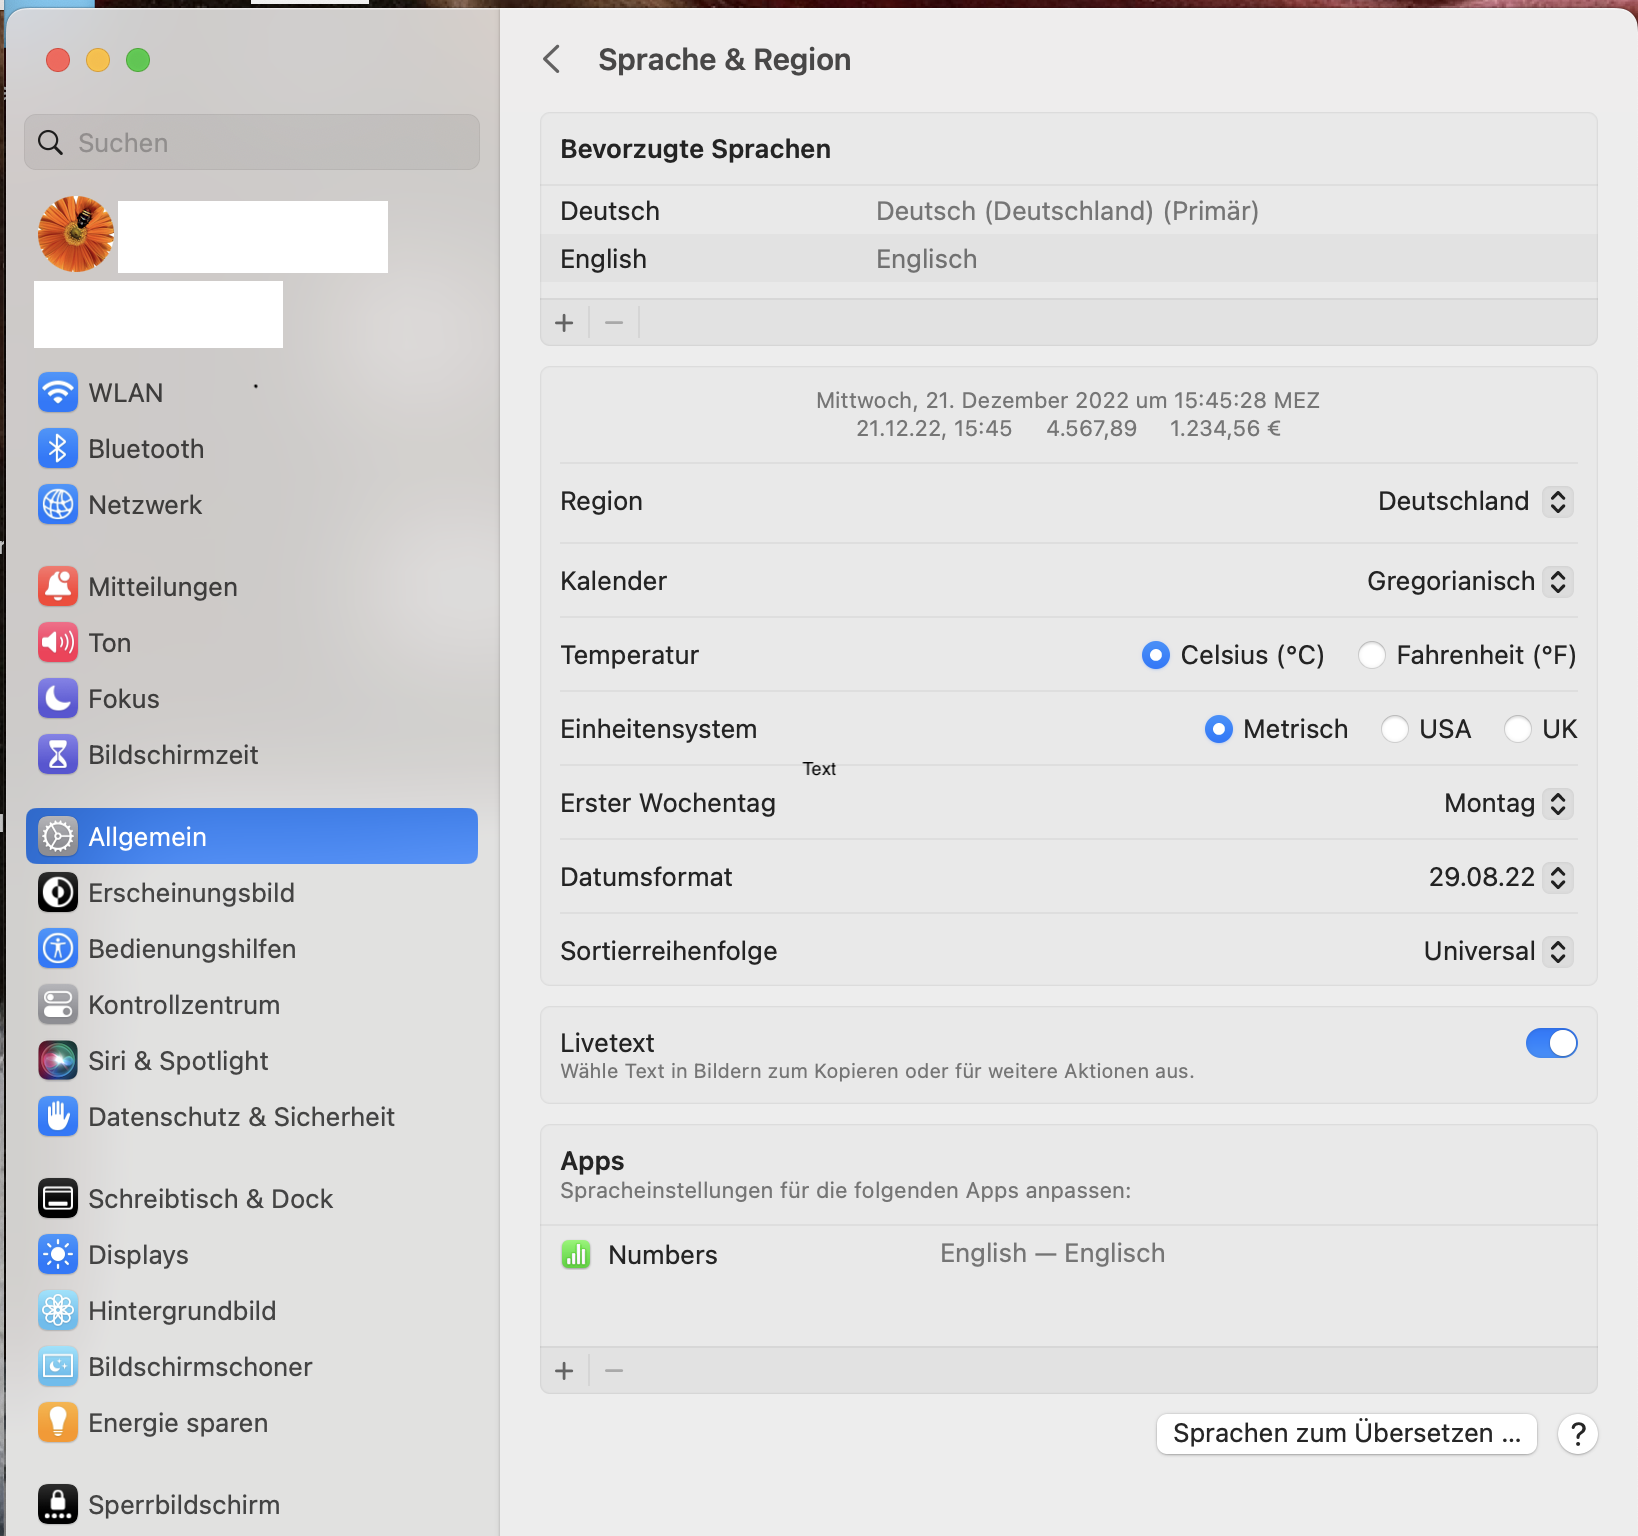Click the WLAN Wi-Fi icon
This screenshot has height=1536, width=1638.
tap(58, 392)
